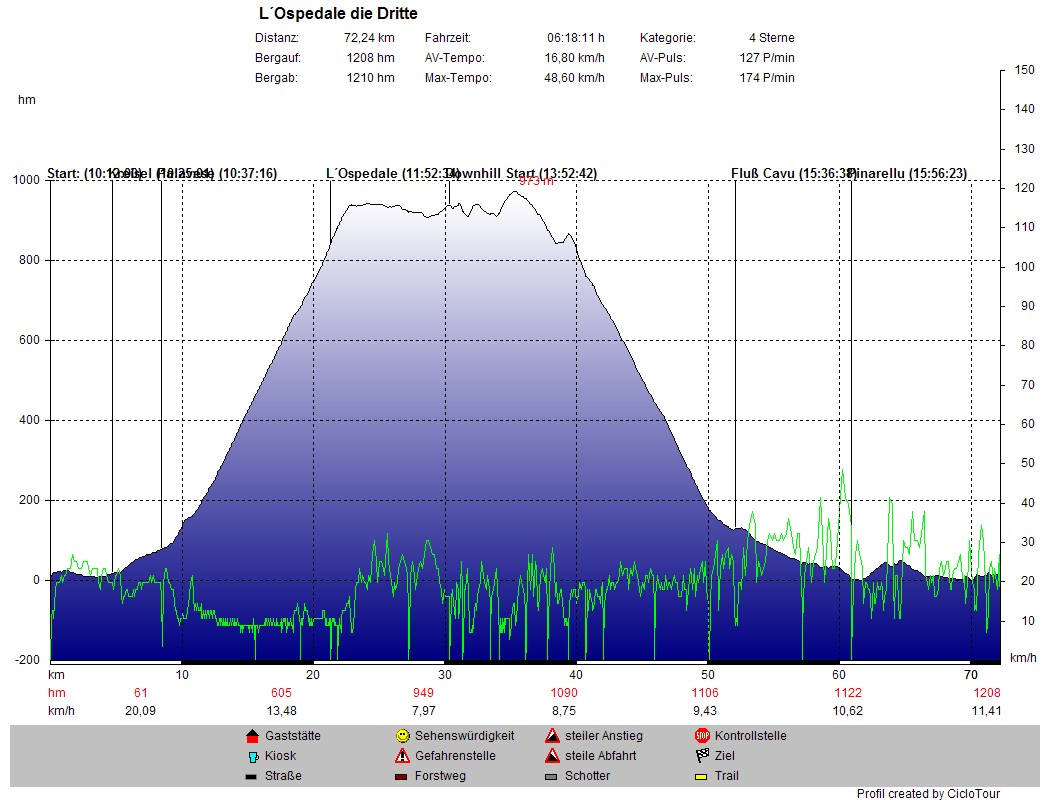Click the steile Abfahrt triangle icon
Screen dimensions: 1050x800
[x=551, y=756]
